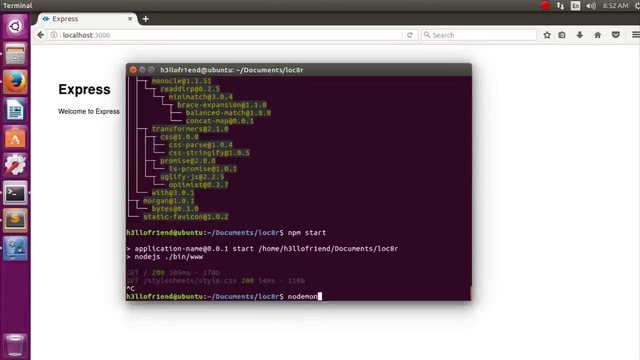This screenshot has height=360, width=640.
Task: Go to Firefox home page icon
Action: [x=598, y=35]
